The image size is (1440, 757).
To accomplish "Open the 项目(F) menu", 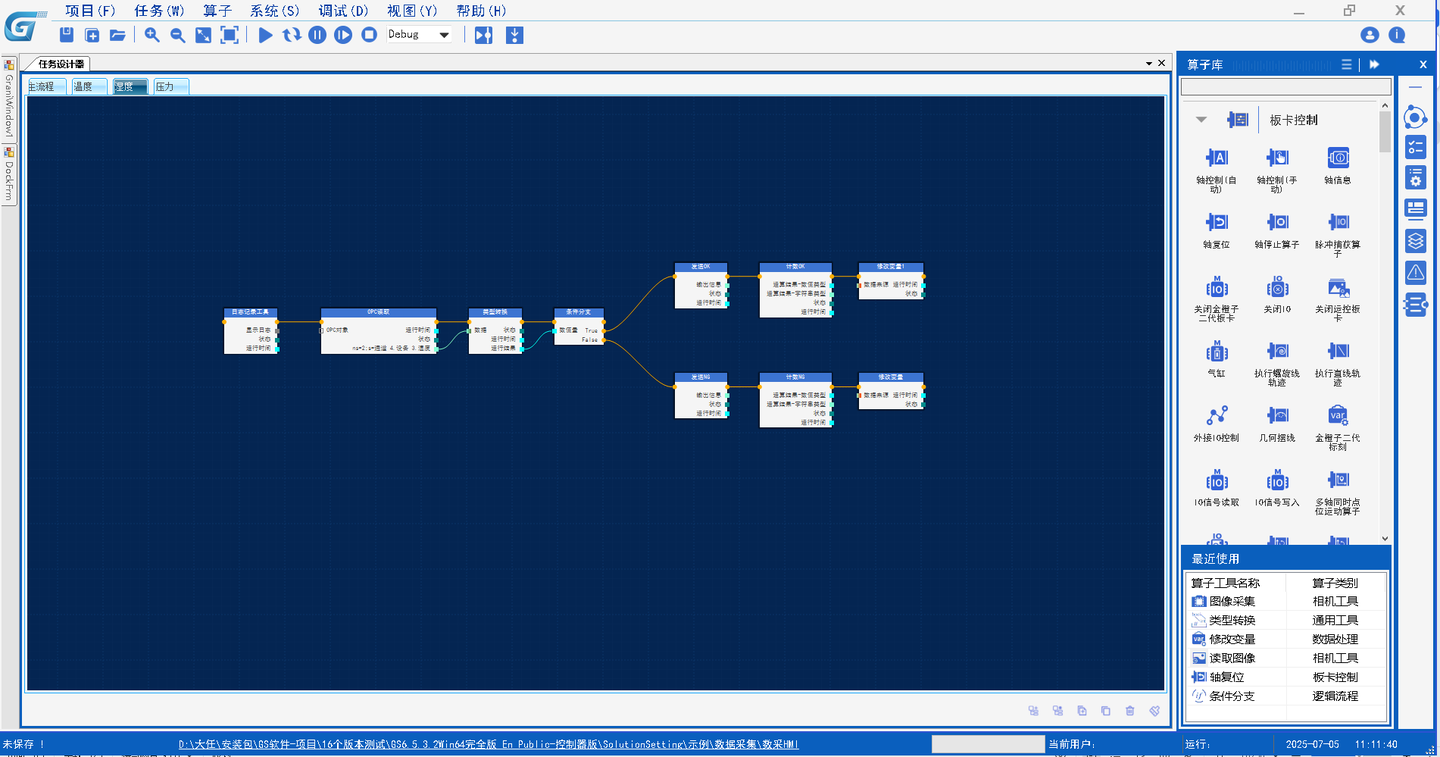I will pyautogui.click(x=91, y=11).
